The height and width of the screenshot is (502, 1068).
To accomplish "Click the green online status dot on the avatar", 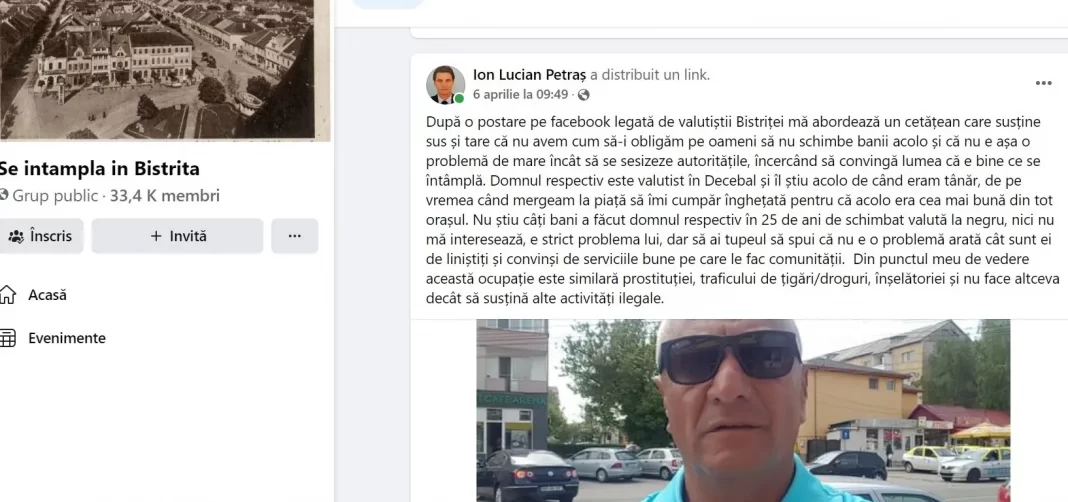I will click(459, 99).
